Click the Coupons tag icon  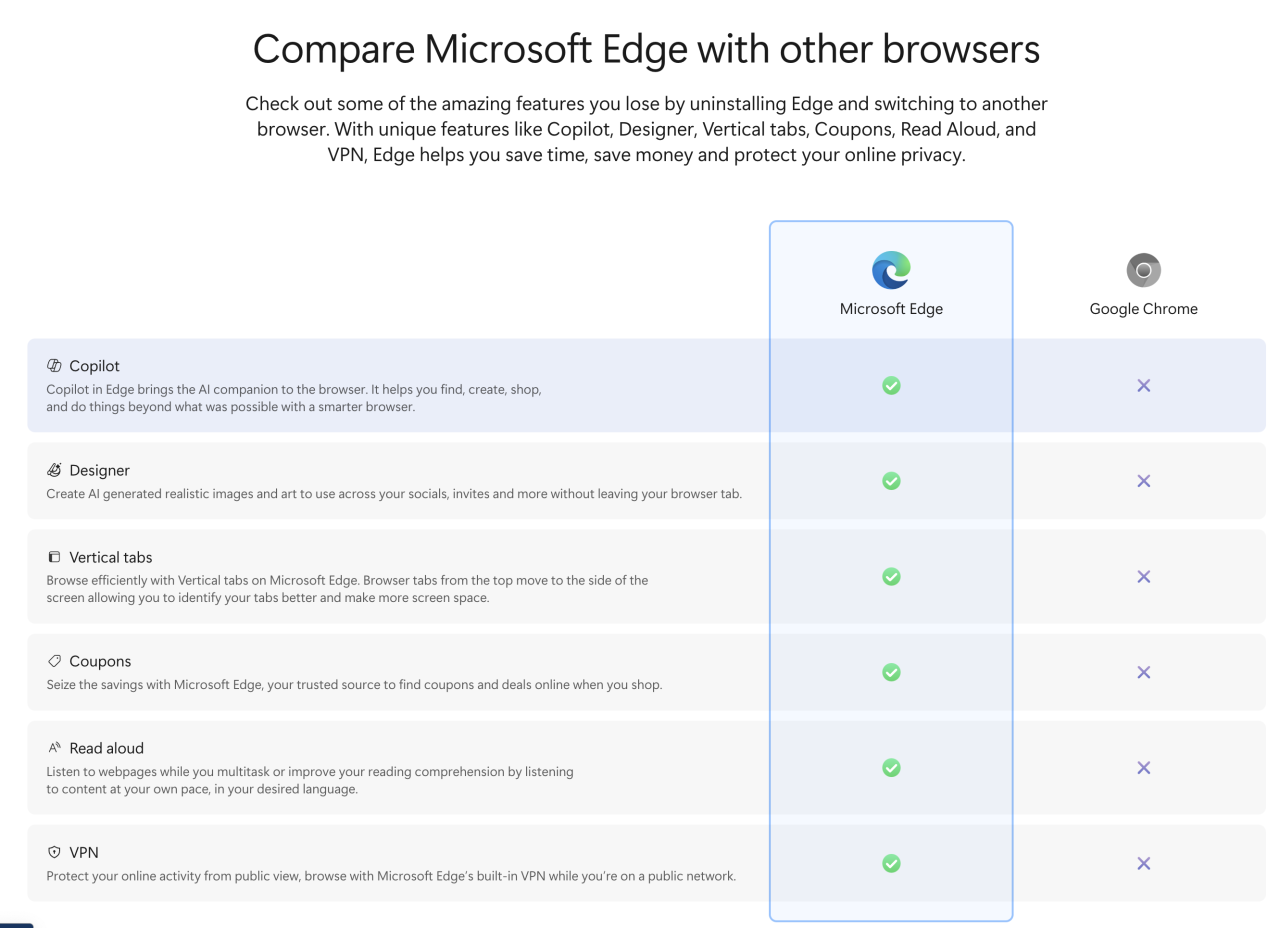(x=54, y=661)
